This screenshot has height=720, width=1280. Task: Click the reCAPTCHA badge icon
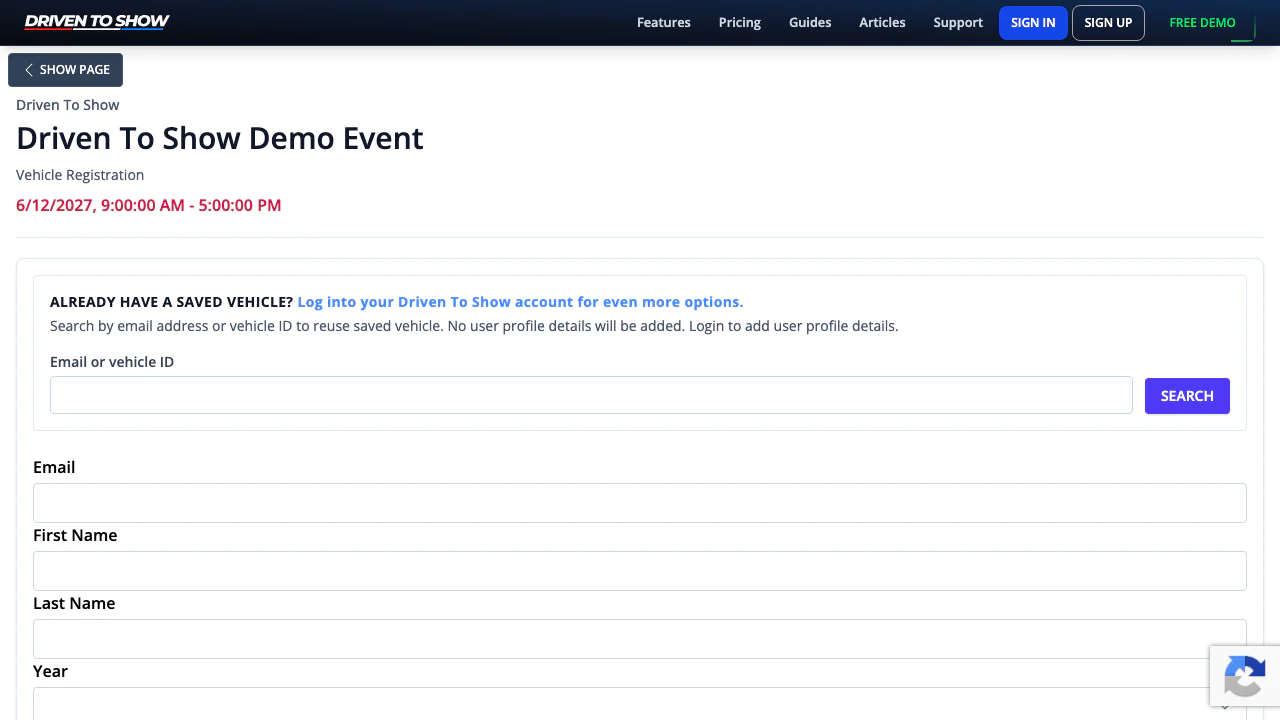pos(1245,677)
